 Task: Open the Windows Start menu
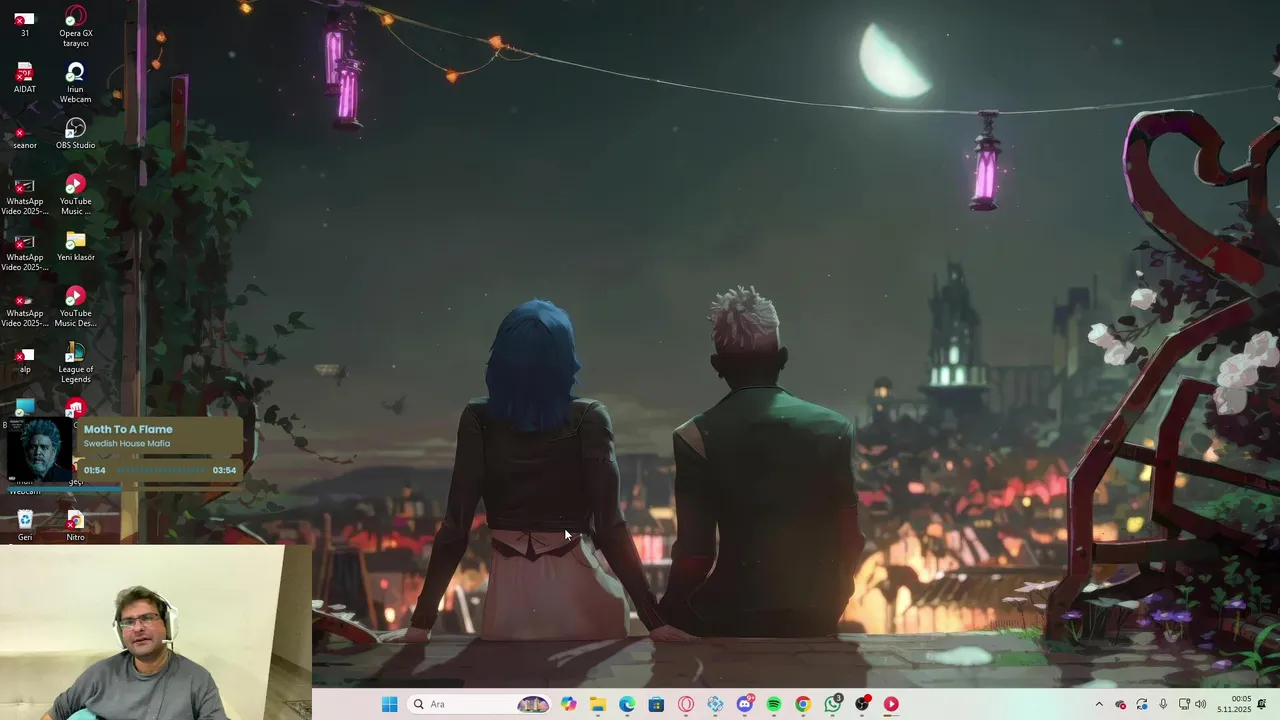click(x=389, y=704)
